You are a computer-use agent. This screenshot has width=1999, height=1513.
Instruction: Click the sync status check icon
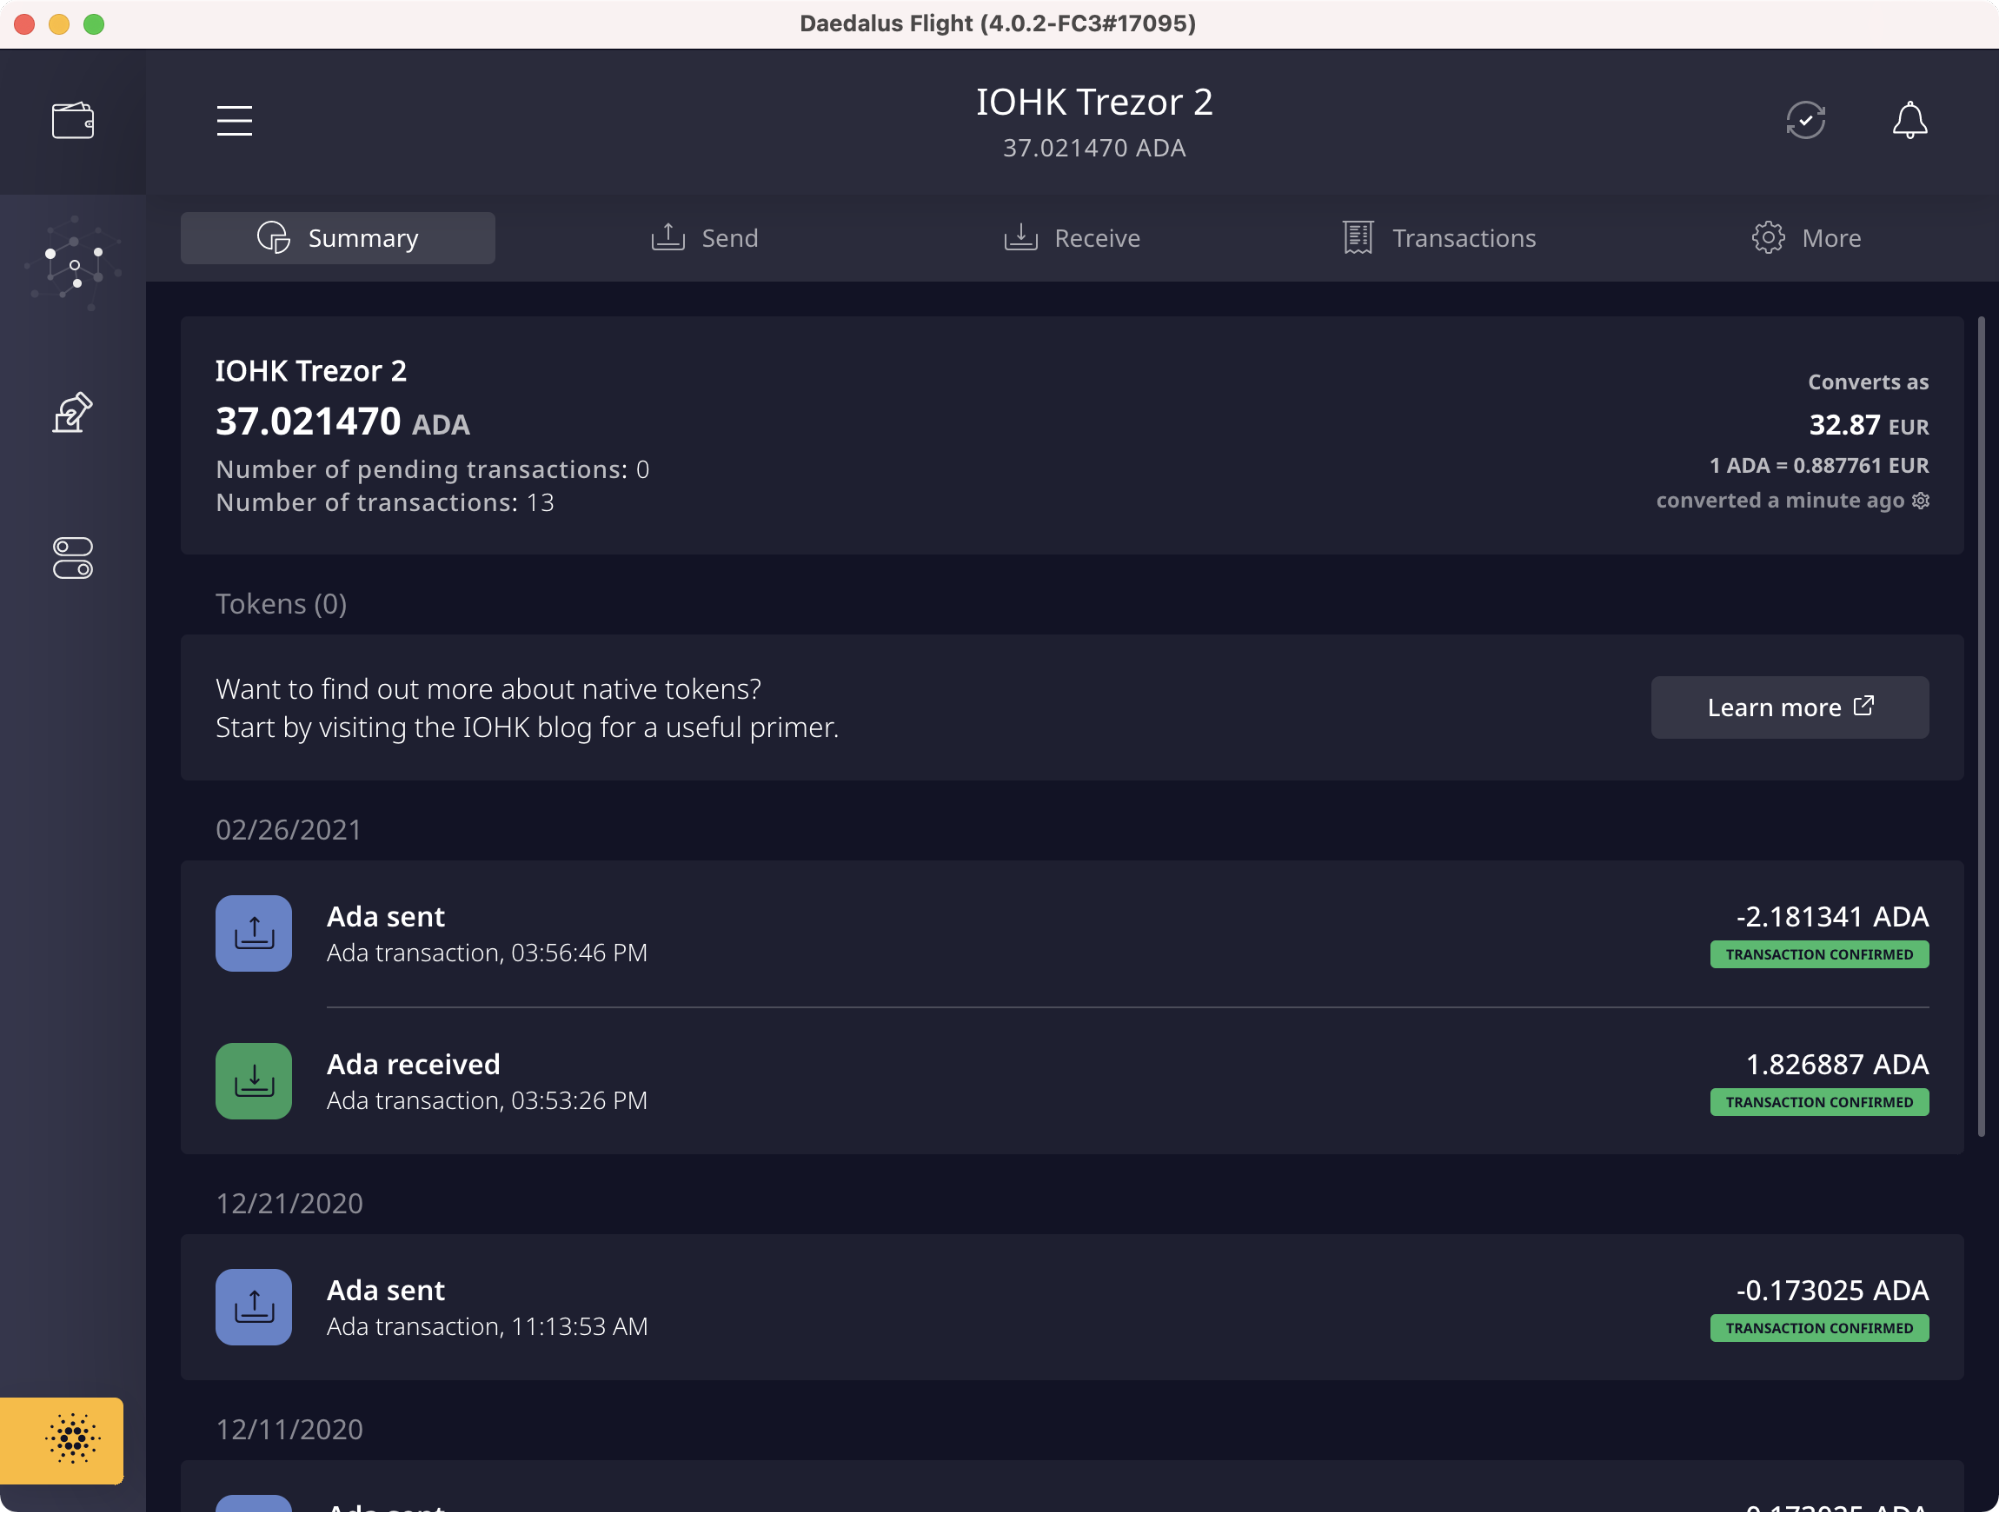(x=1806, y=121)
